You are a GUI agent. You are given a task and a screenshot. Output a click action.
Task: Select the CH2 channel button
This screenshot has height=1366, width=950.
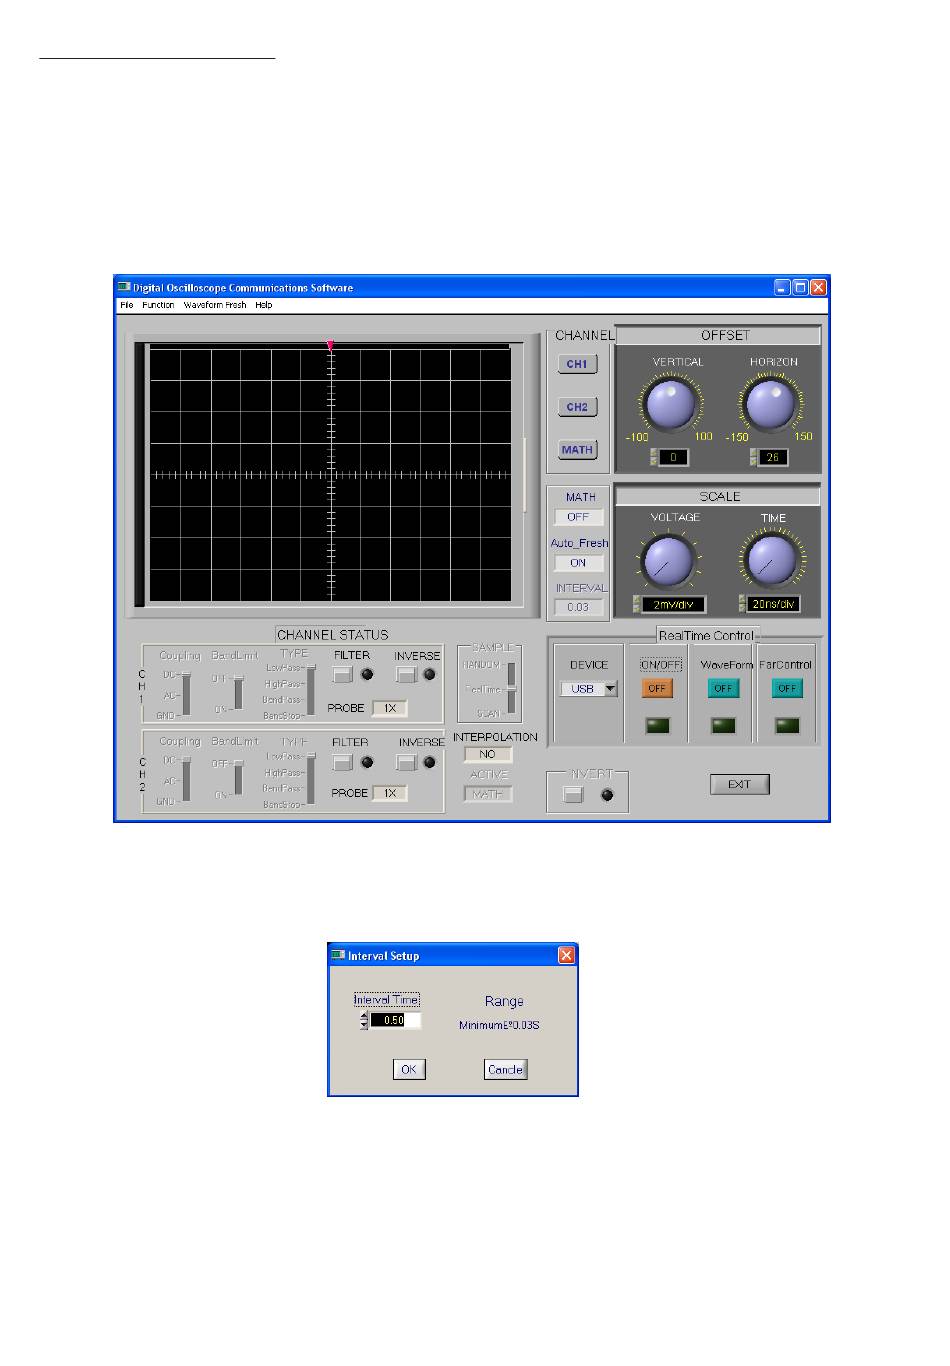click(577, 407)
